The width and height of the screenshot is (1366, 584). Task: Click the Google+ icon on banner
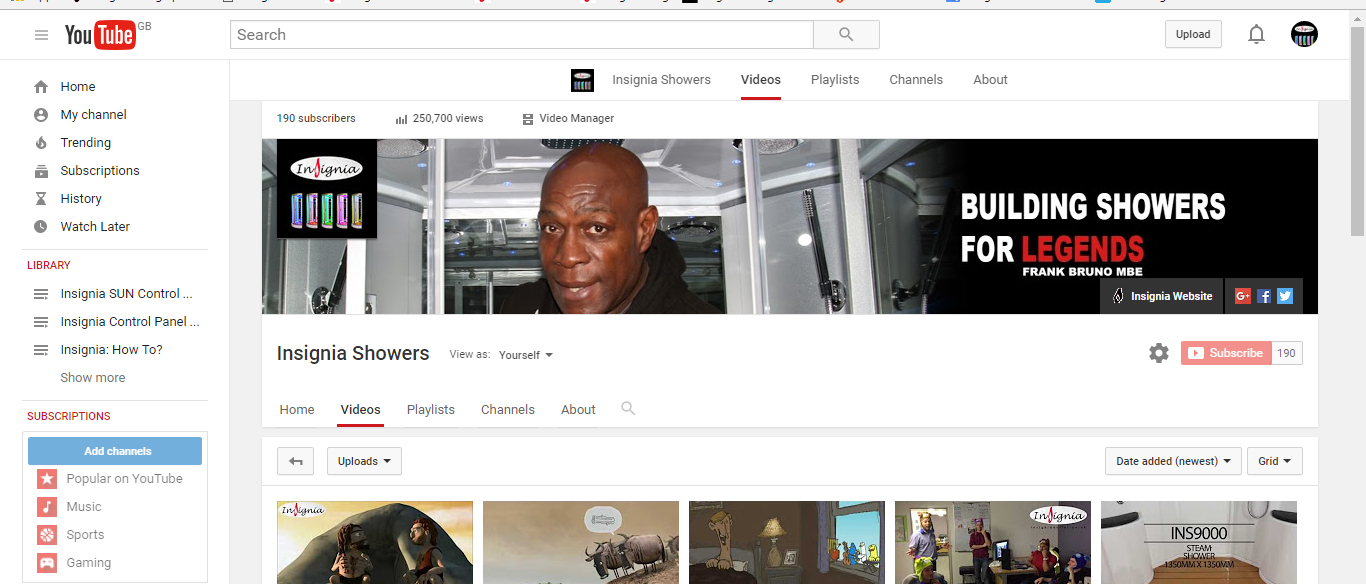click(1243, 296)
